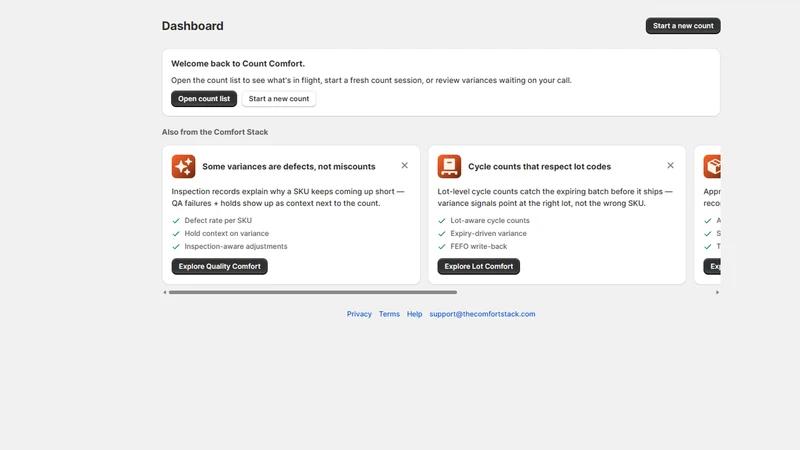Click the 'Hold context on variance' checkmark icon

click(176, 234)
